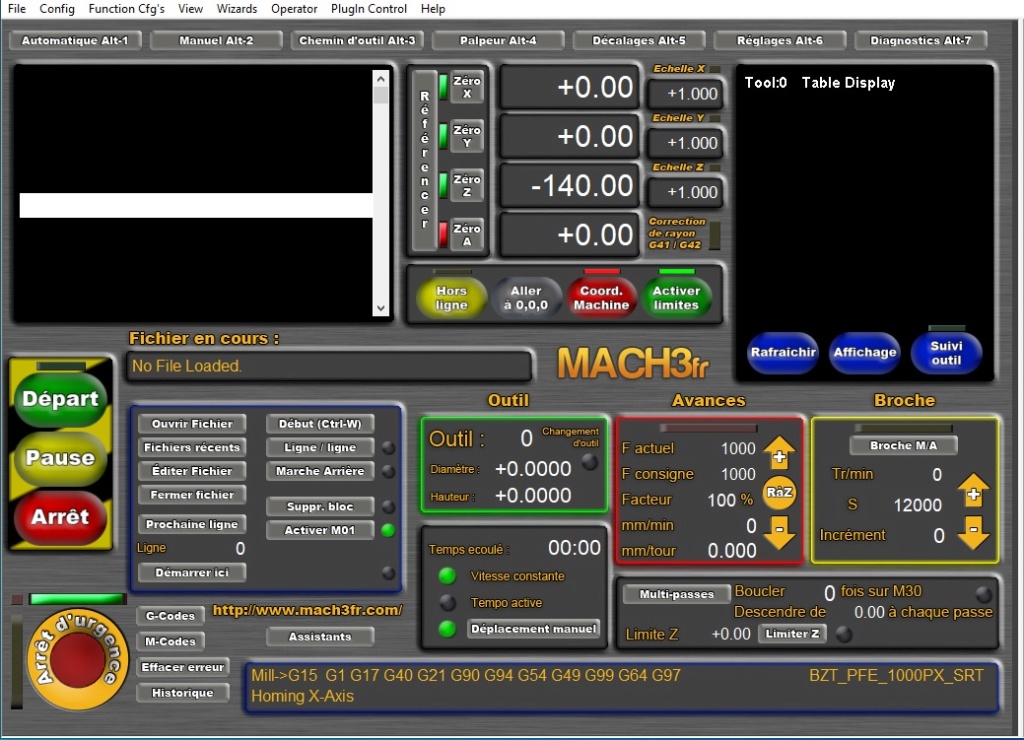
Task: Click the blue Affichage button
Action: [x=865, y=353]
